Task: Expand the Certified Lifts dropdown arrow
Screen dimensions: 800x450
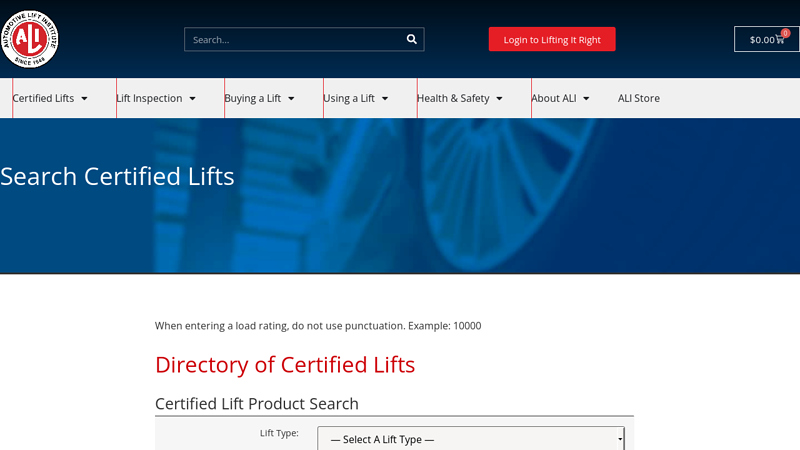Action: click(x=84, y=98)
